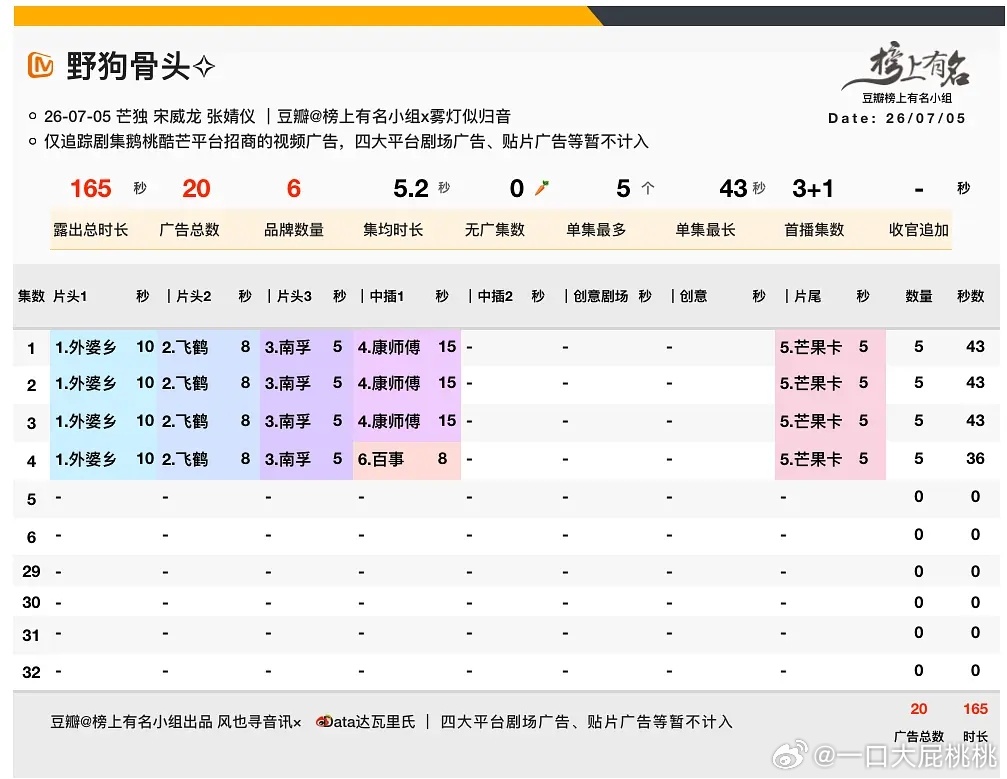Click the 片头1 column header

(x=70, y=296)
